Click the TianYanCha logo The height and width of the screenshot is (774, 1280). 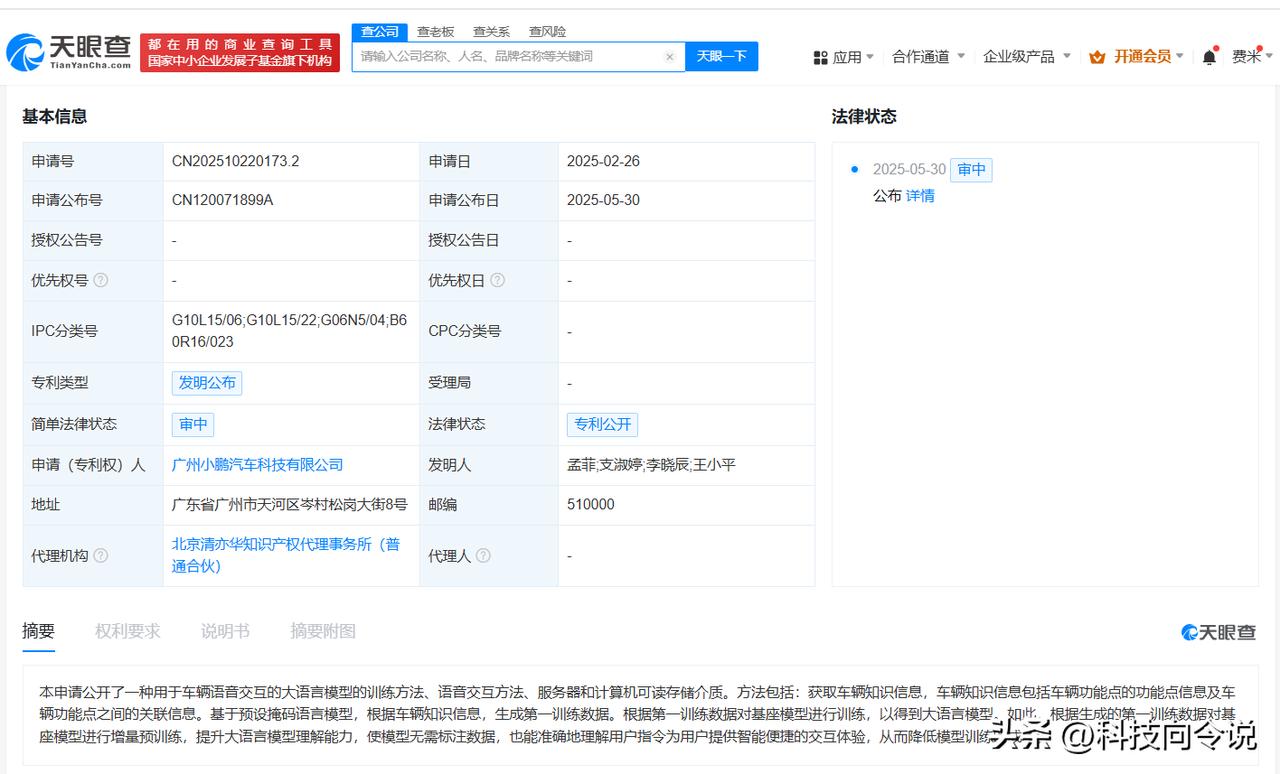(69, 52)
